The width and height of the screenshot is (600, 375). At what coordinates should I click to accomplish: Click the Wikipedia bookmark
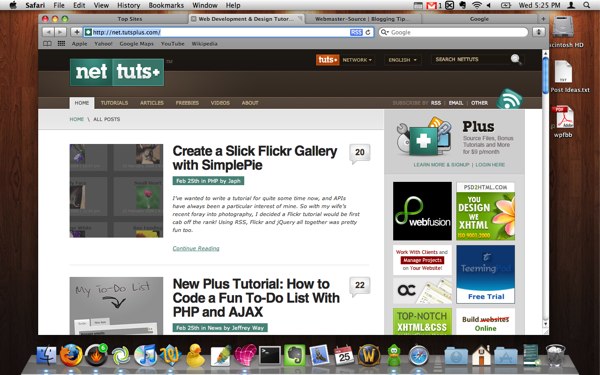(x=204, y=44)
